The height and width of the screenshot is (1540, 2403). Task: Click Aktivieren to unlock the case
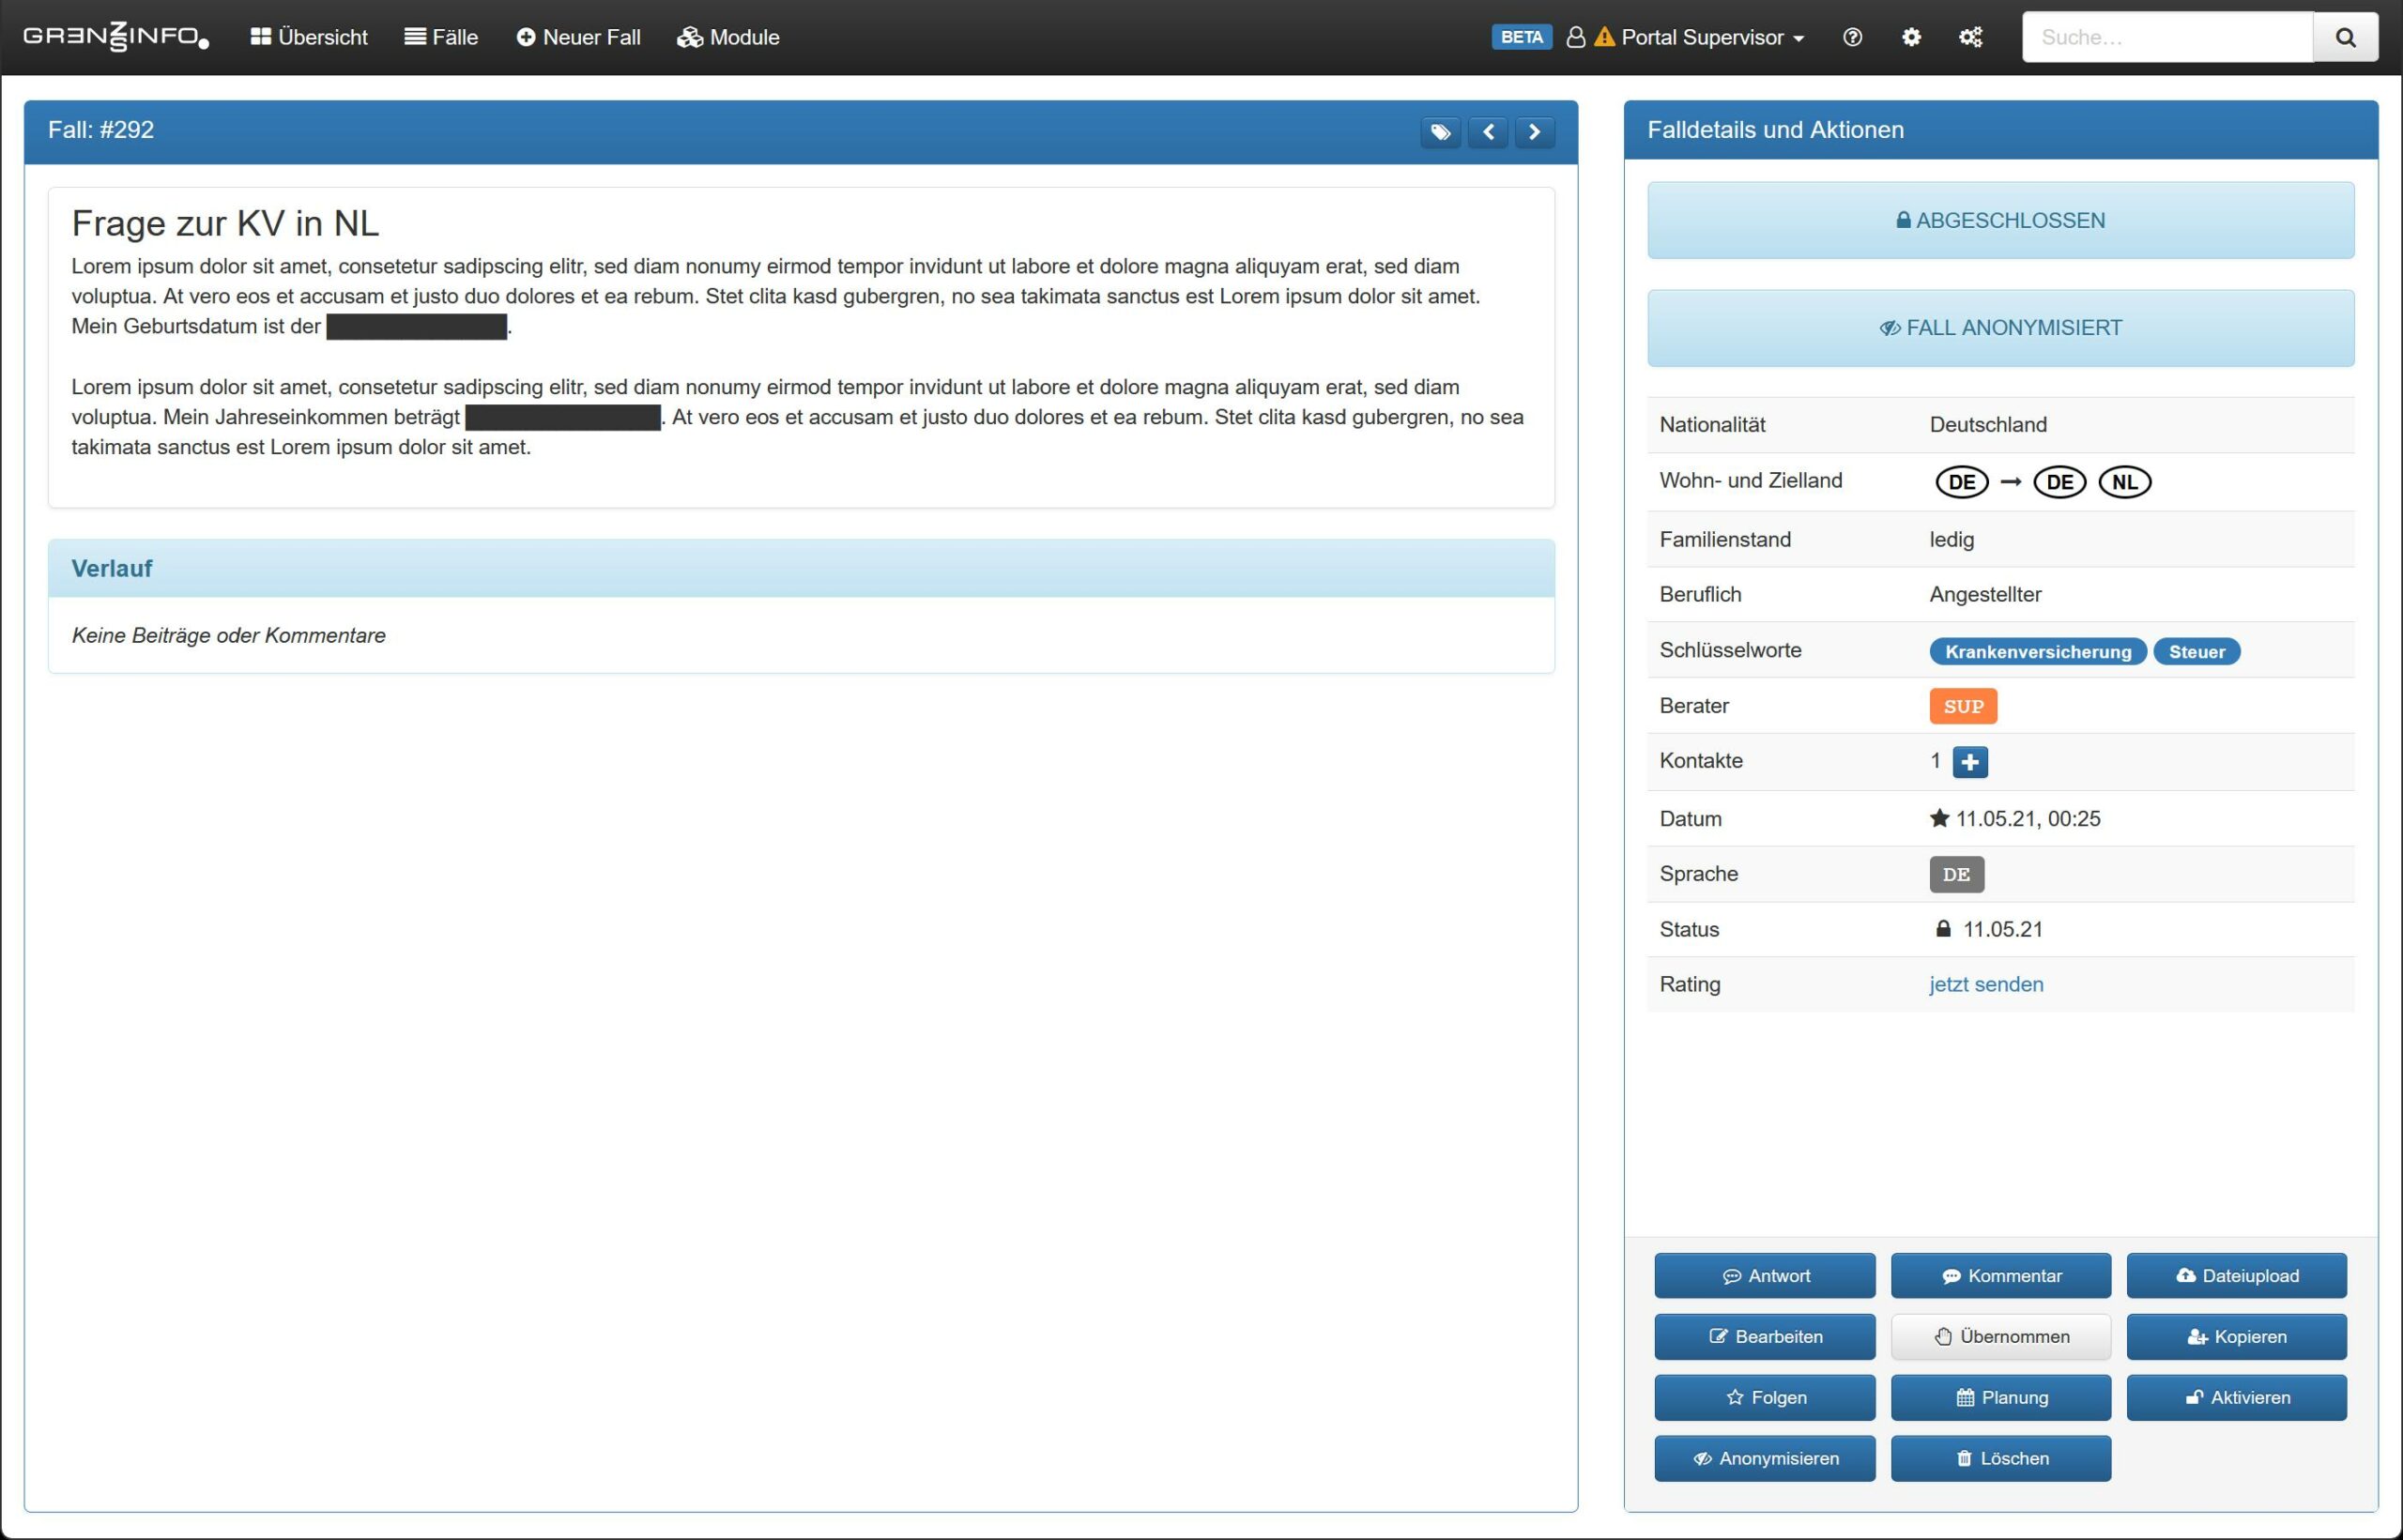pyautogui.click(x=2236, y=1397)
